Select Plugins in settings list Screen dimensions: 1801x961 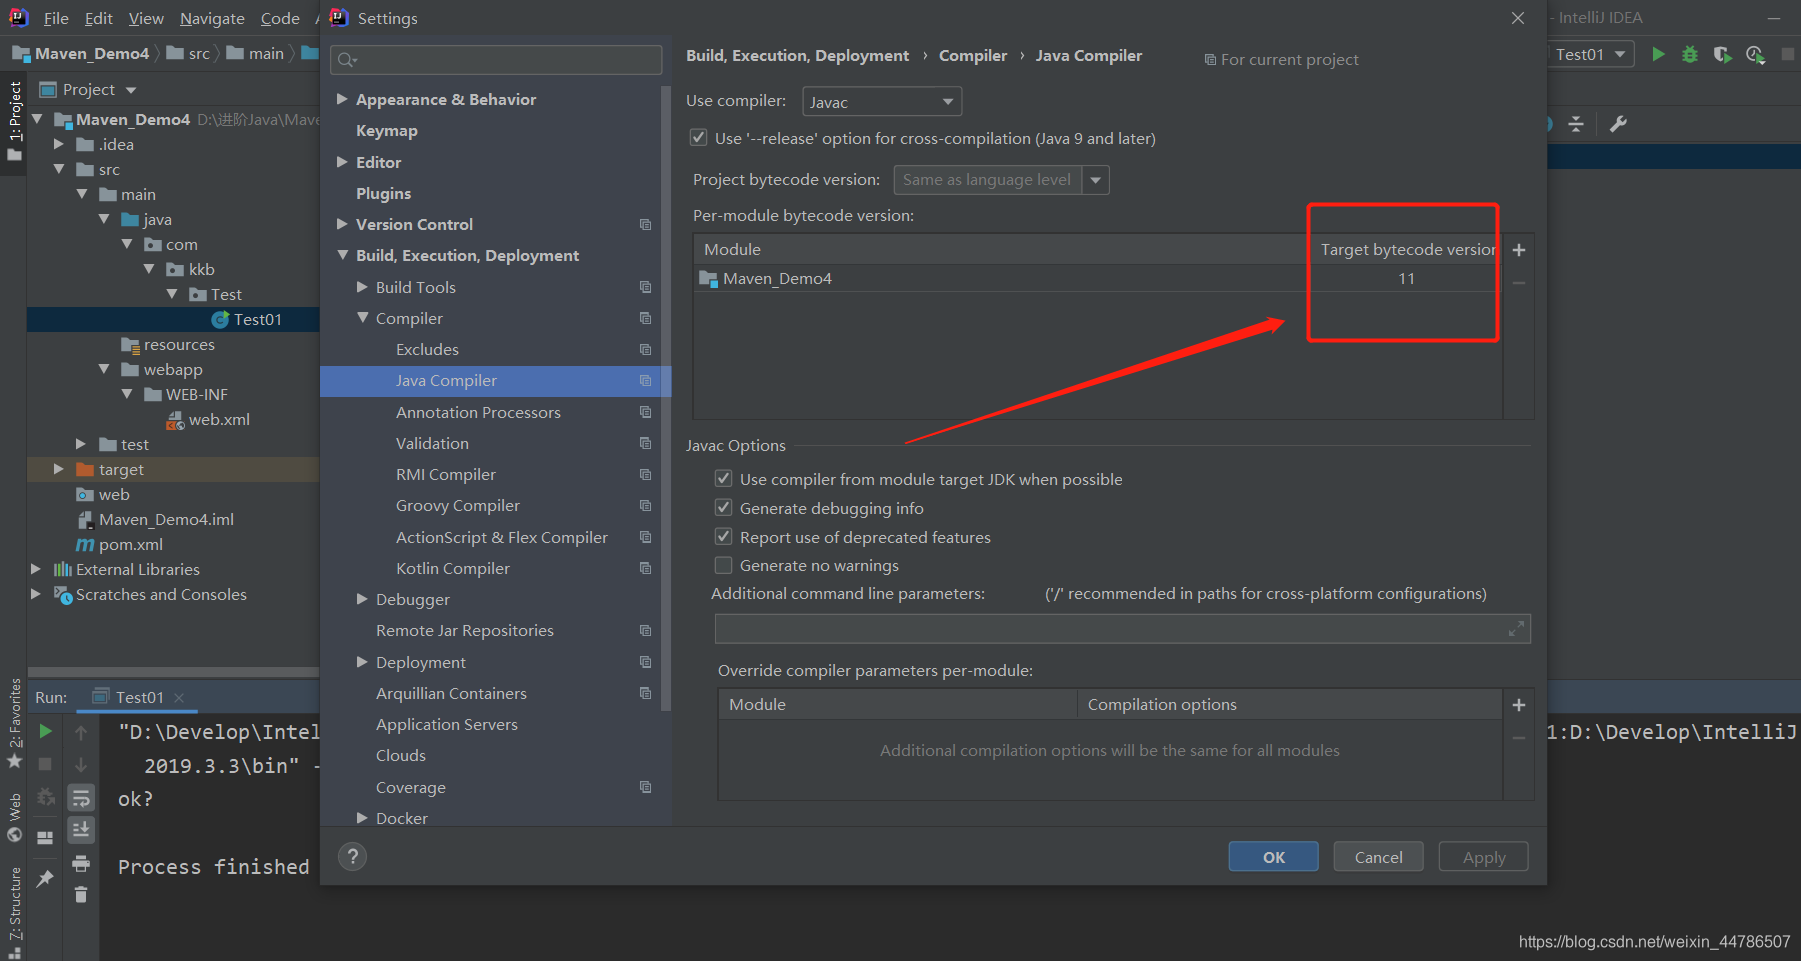[384, 193]
